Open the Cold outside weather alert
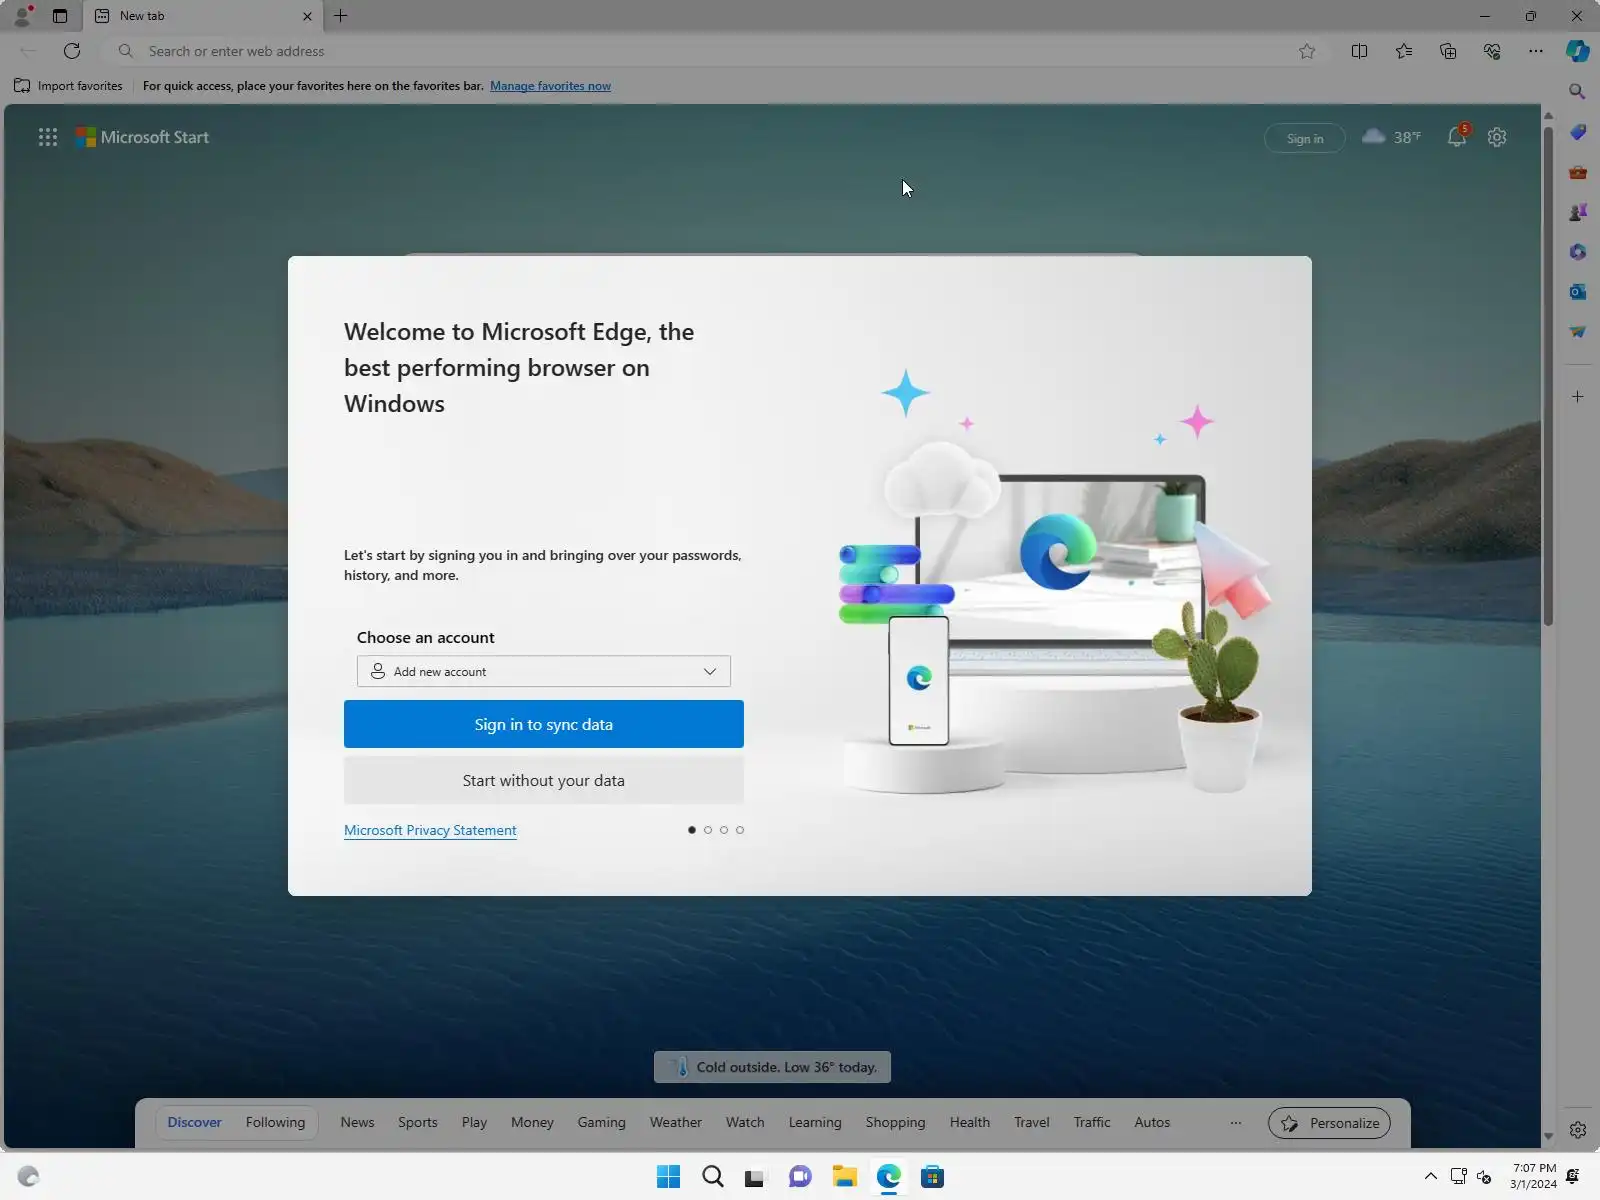The image size is (1600, 1200). [x=772, y=1067]
